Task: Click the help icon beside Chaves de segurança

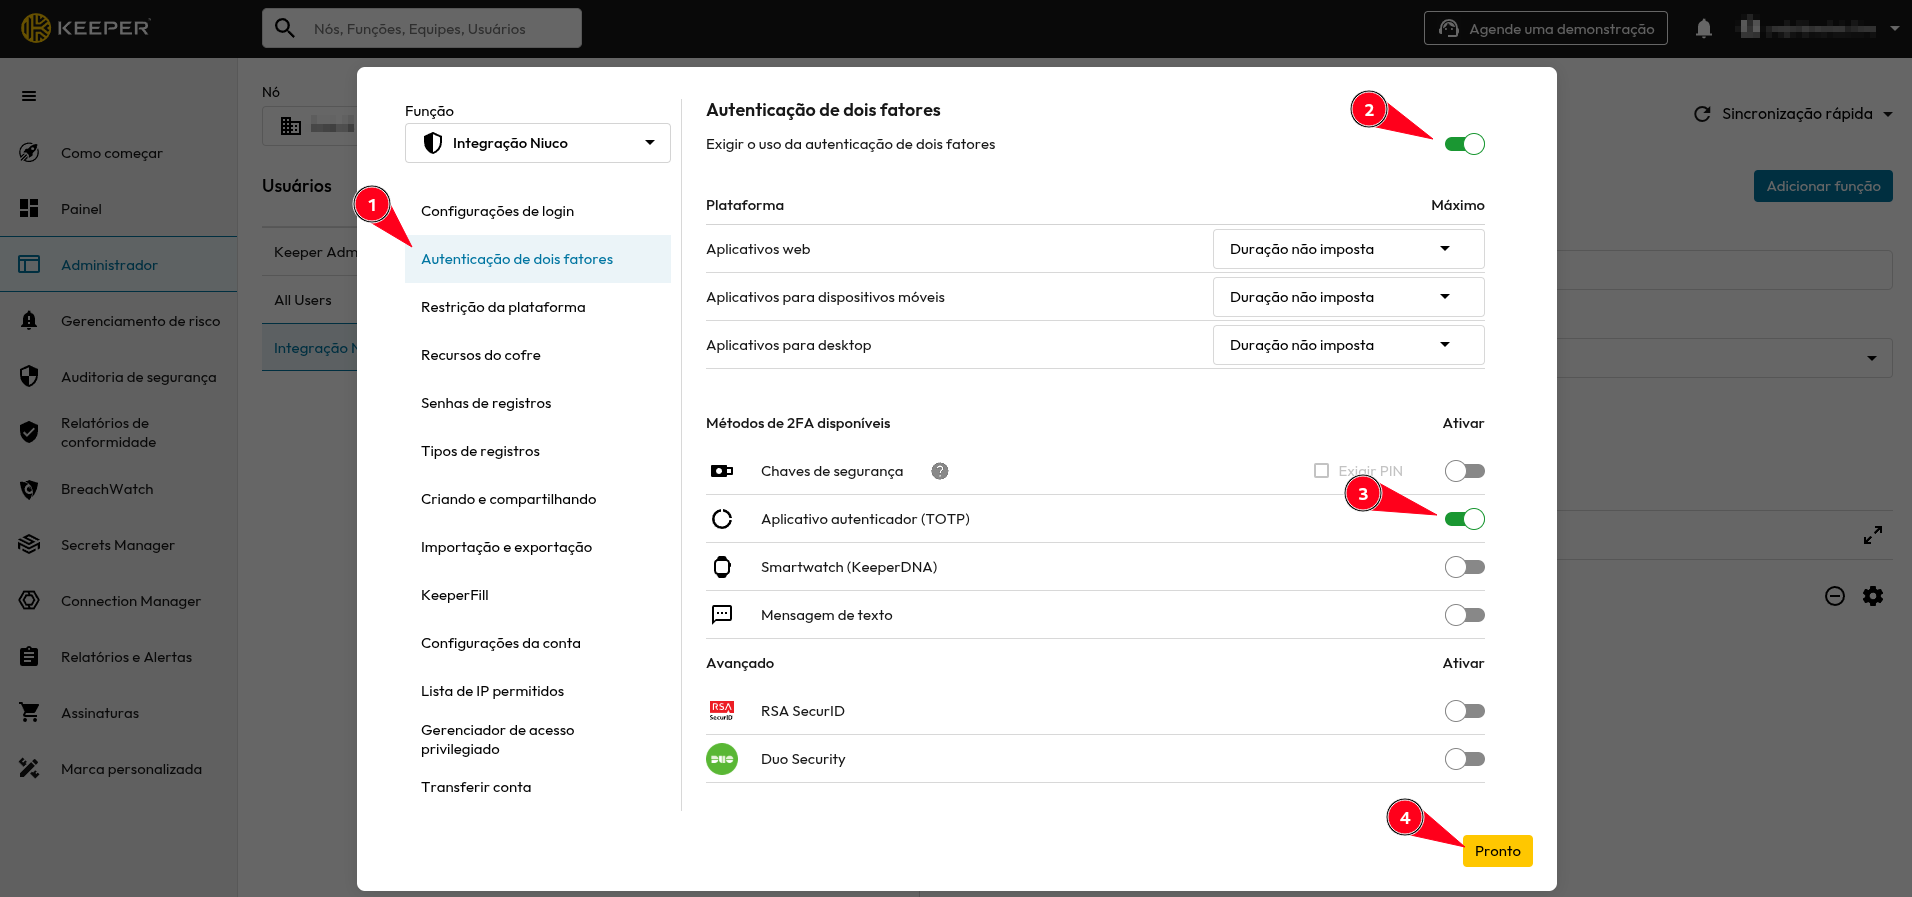Action: coord(940,471)
